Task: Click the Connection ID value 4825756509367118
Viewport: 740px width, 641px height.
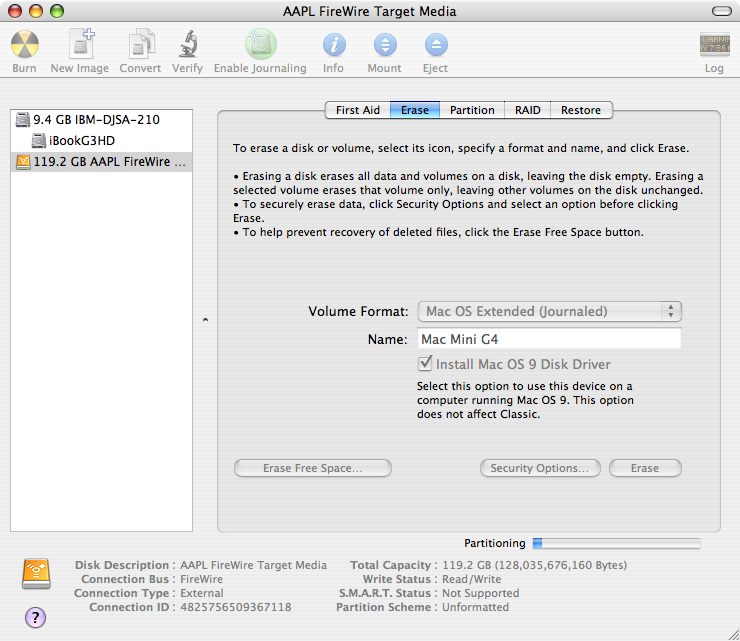Action: point(236,607)
